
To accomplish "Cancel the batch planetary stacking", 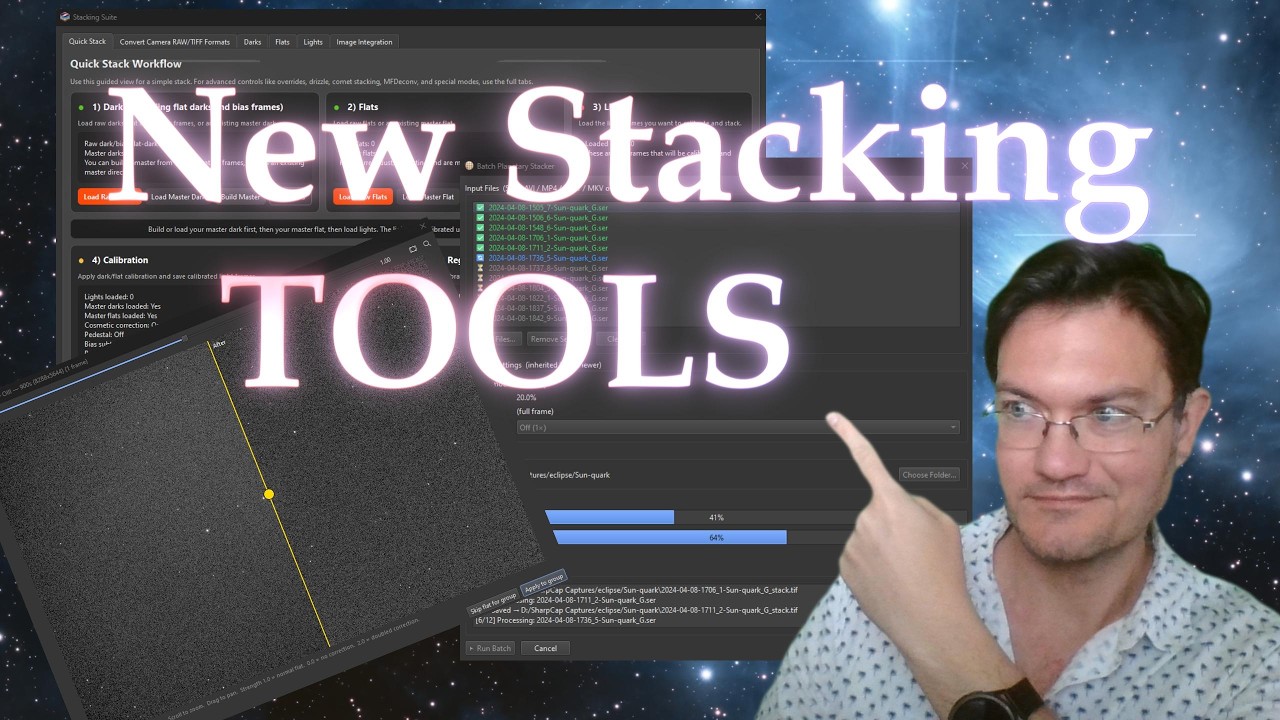I will pos(545,648).
